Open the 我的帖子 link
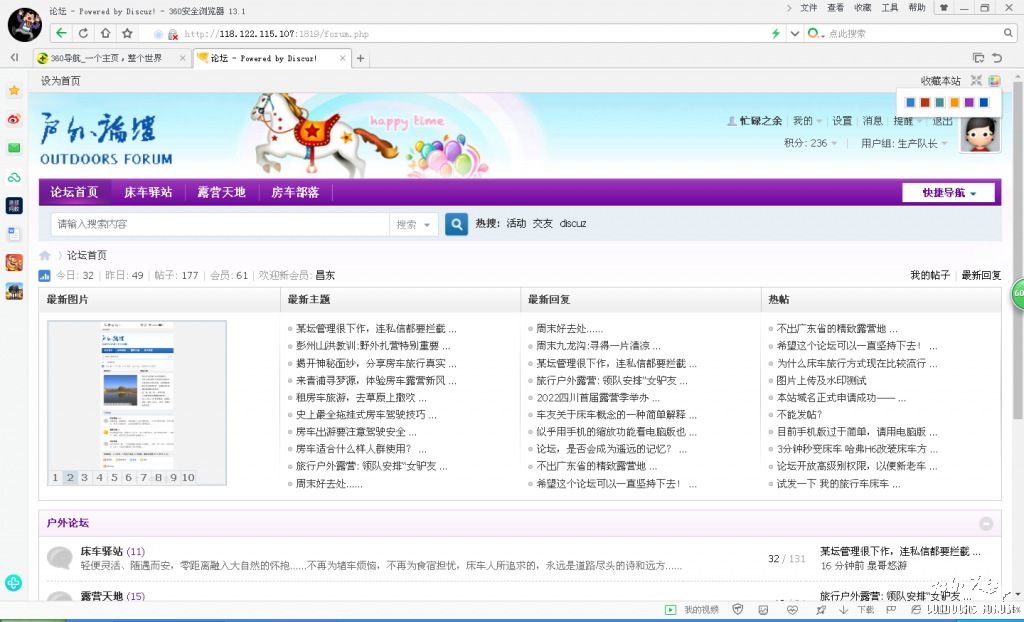This screenshot has height=622, width=1024. [x=930, y=275]
